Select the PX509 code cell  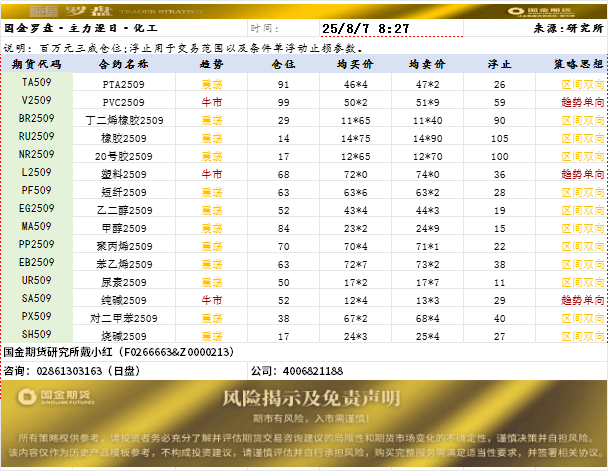click(36, 316)
